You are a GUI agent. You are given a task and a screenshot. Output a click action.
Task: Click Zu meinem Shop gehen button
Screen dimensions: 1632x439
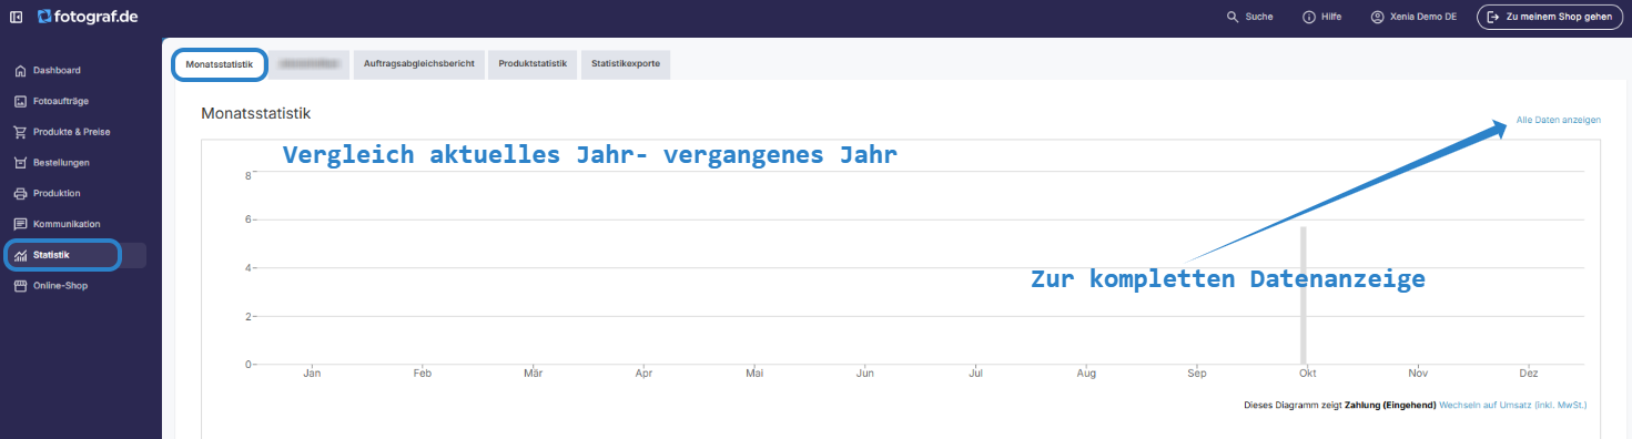pyautogui.click(x=1549, y=17)
